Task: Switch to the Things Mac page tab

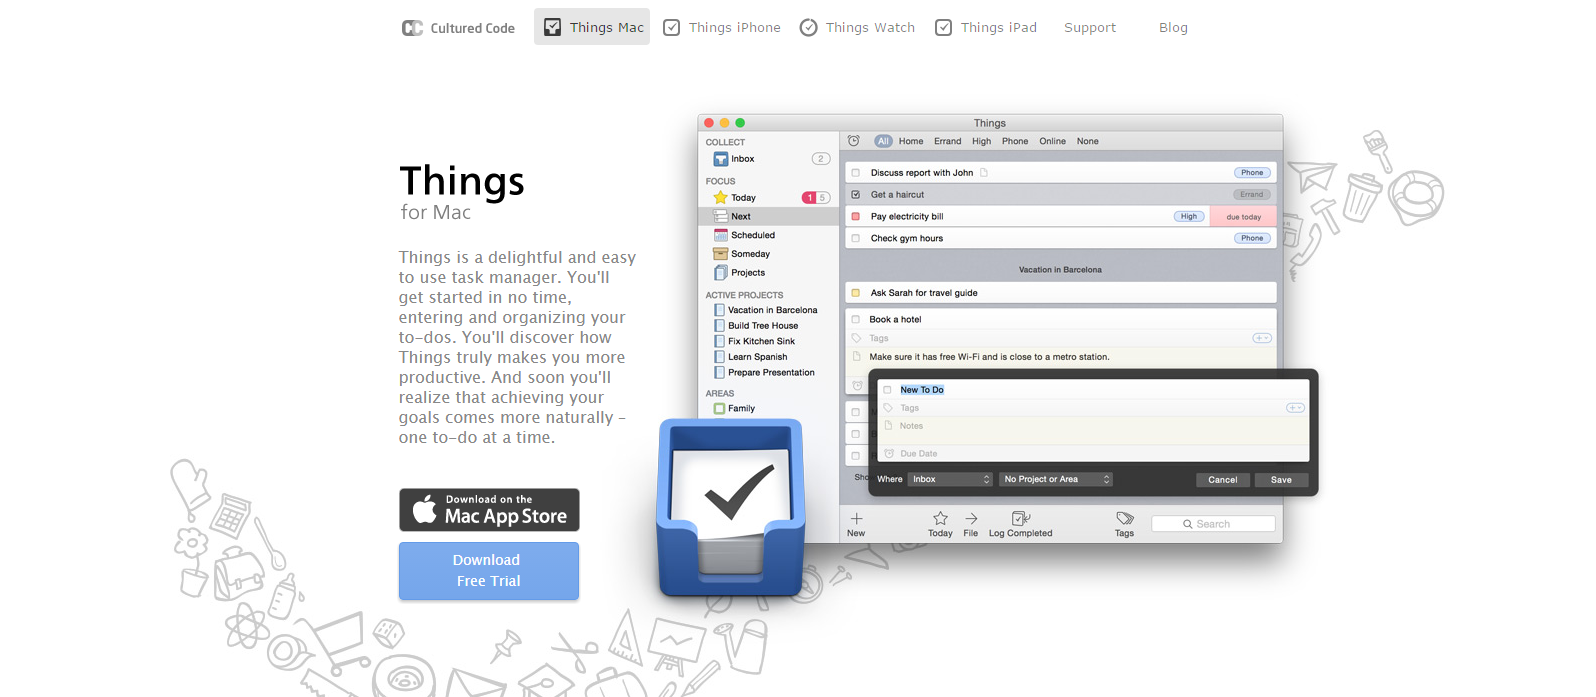Action: coord(592,27)
